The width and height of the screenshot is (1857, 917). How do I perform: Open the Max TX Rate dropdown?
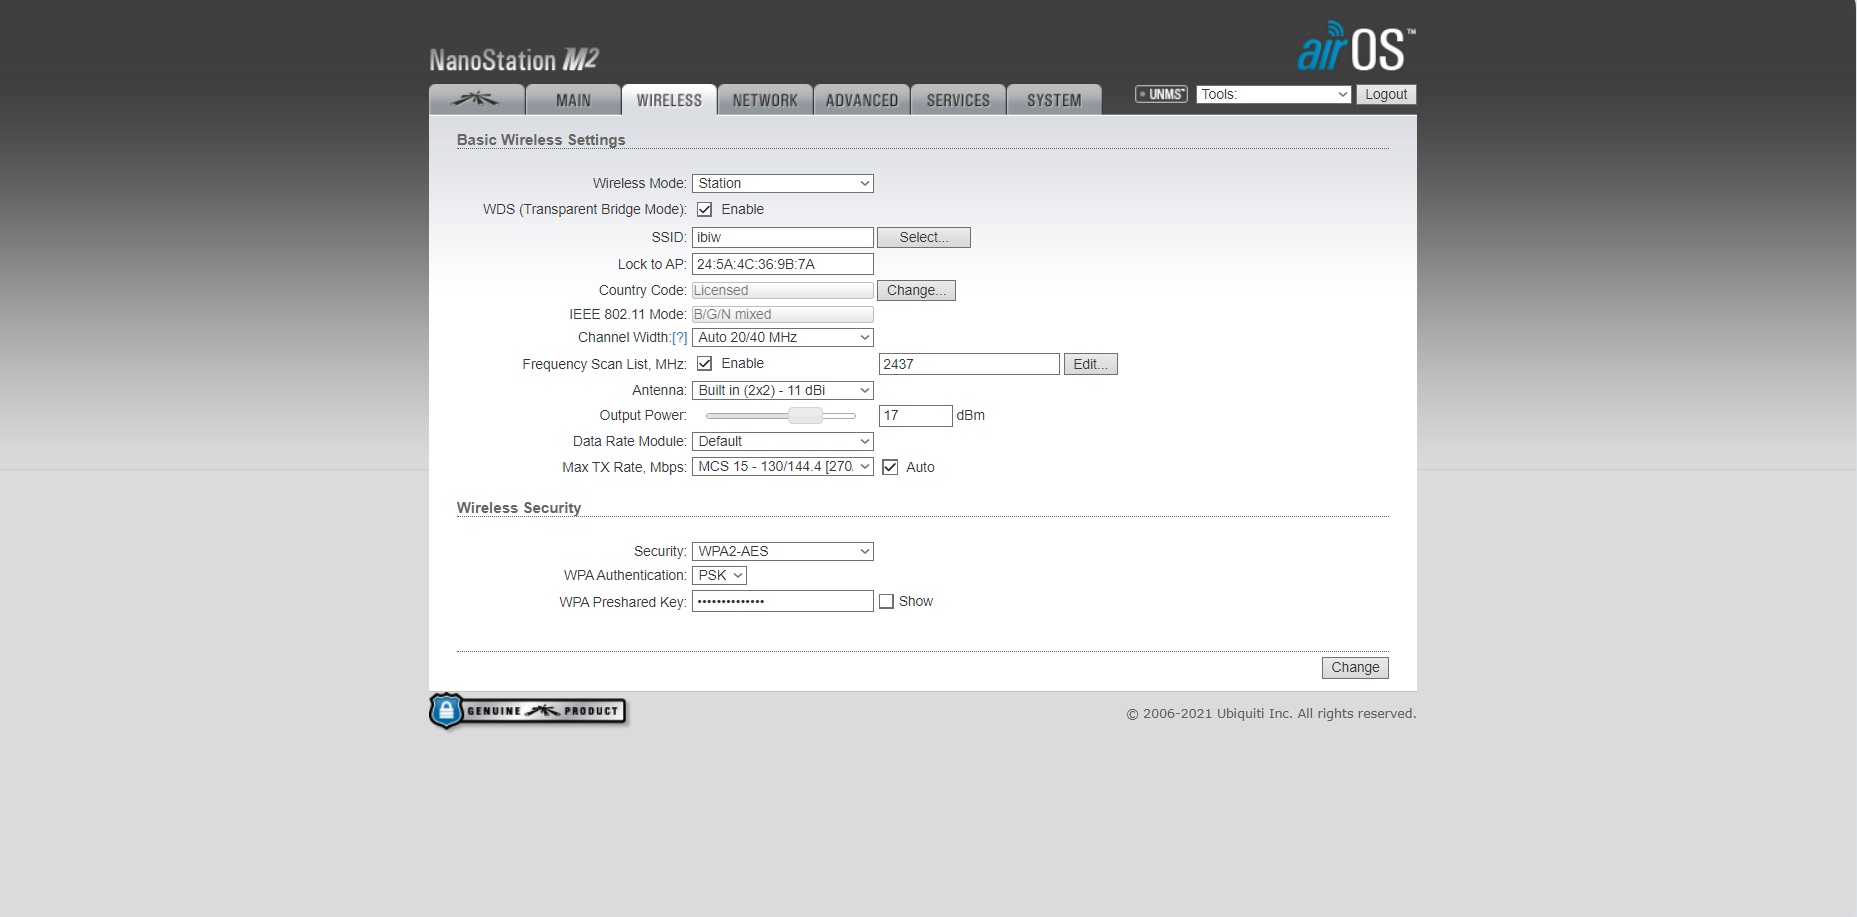(x=783, y=466)
